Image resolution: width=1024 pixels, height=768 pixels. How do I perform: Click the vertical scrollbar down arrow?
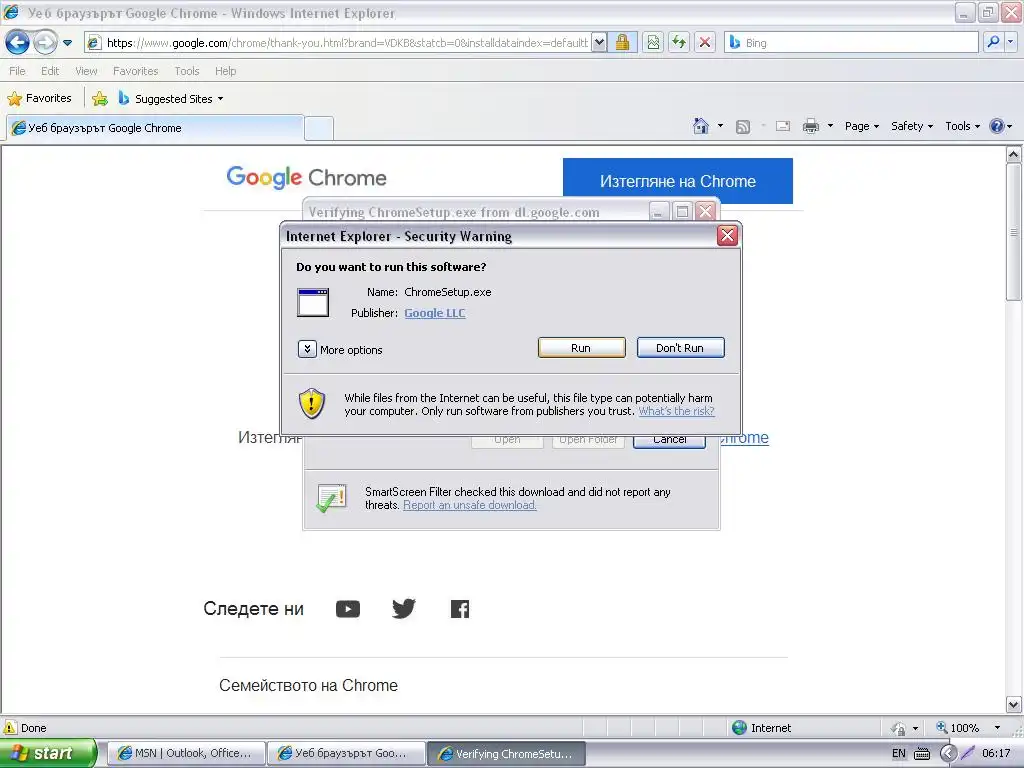[1014, 705]
